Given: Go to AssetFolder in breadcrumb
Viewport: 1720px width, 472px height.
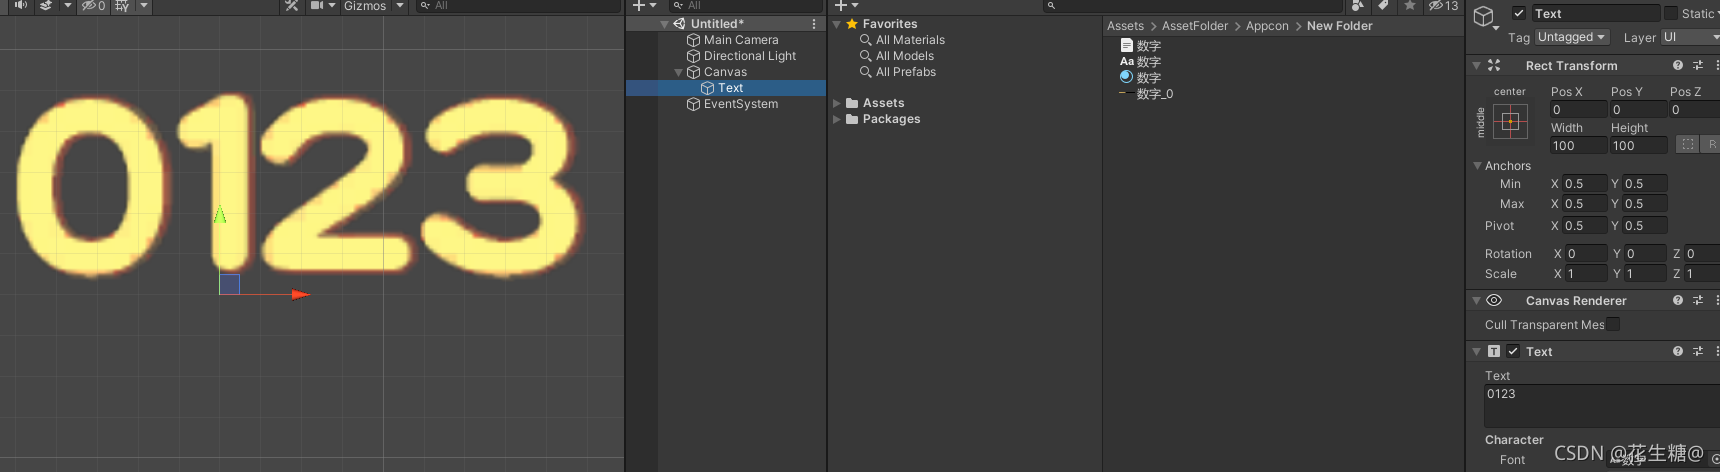Looking at the screenshot, I should point(1194,26).
